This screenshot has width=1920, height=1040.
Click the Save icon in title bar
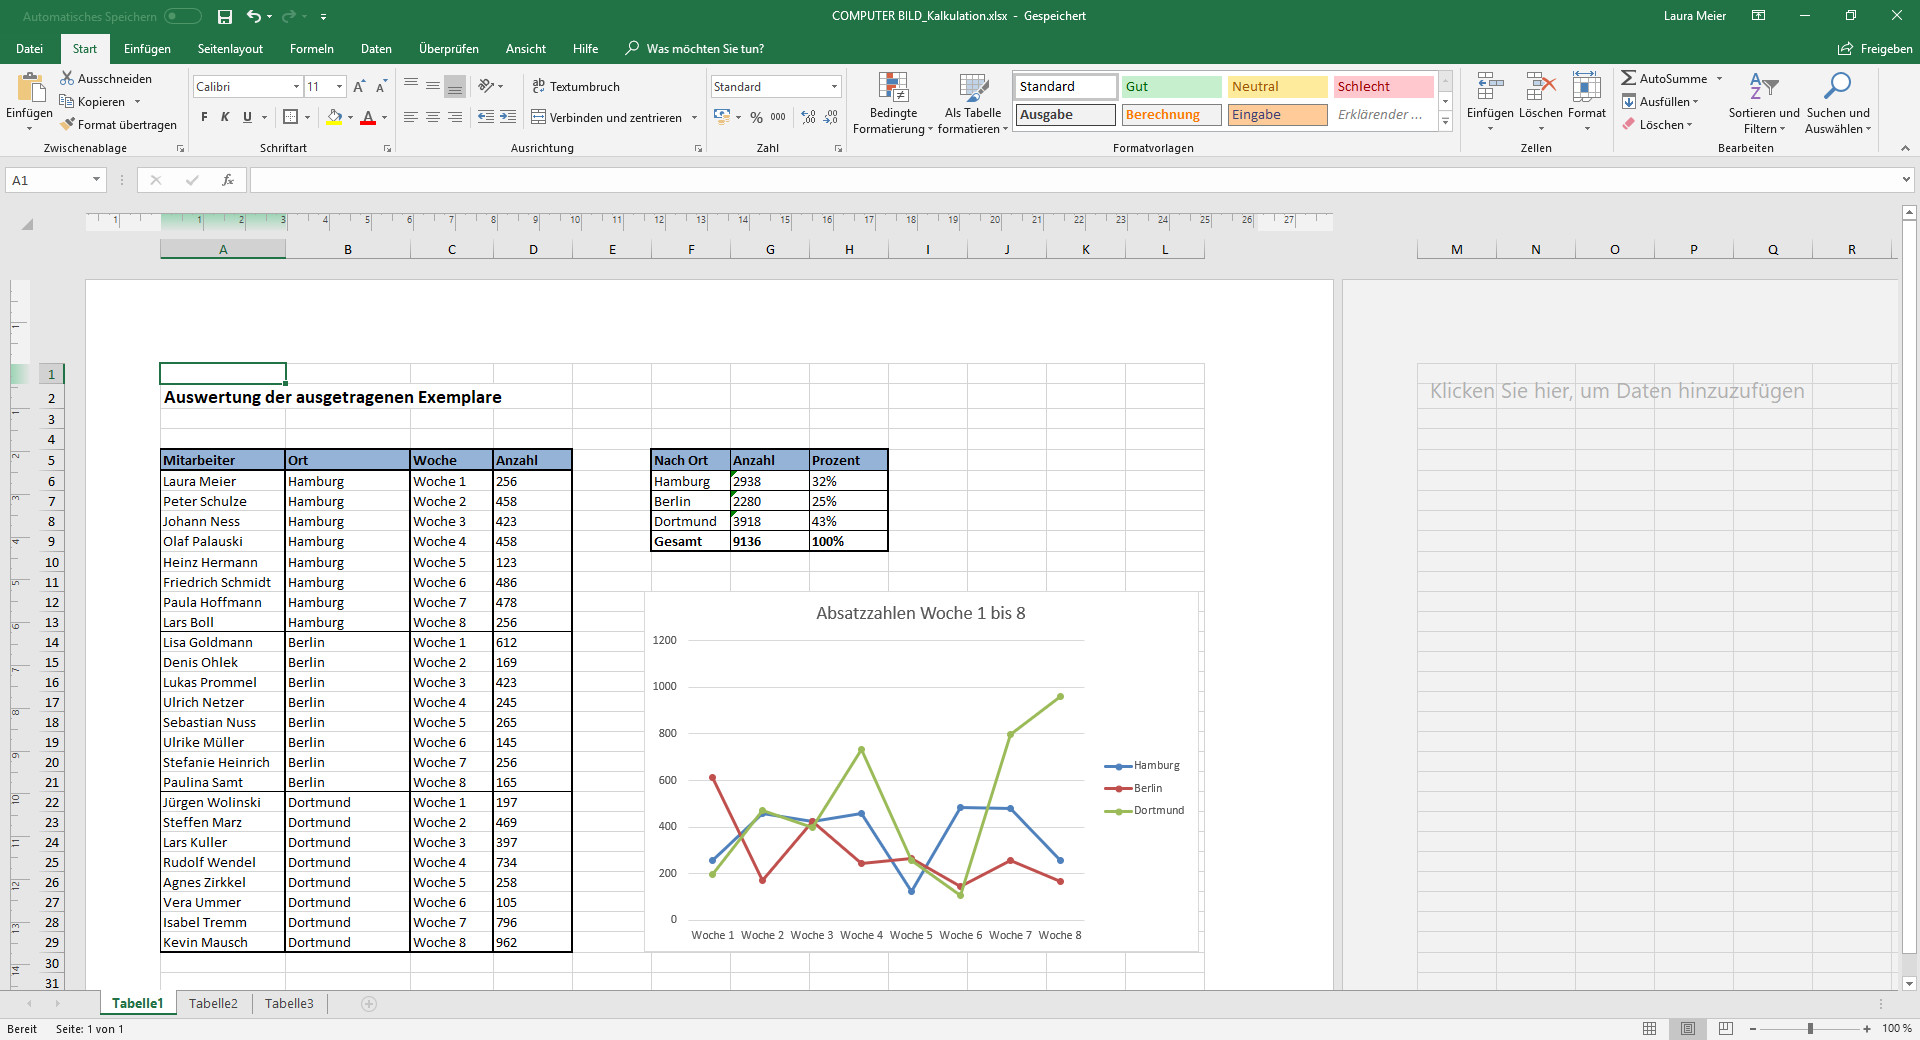225,16
